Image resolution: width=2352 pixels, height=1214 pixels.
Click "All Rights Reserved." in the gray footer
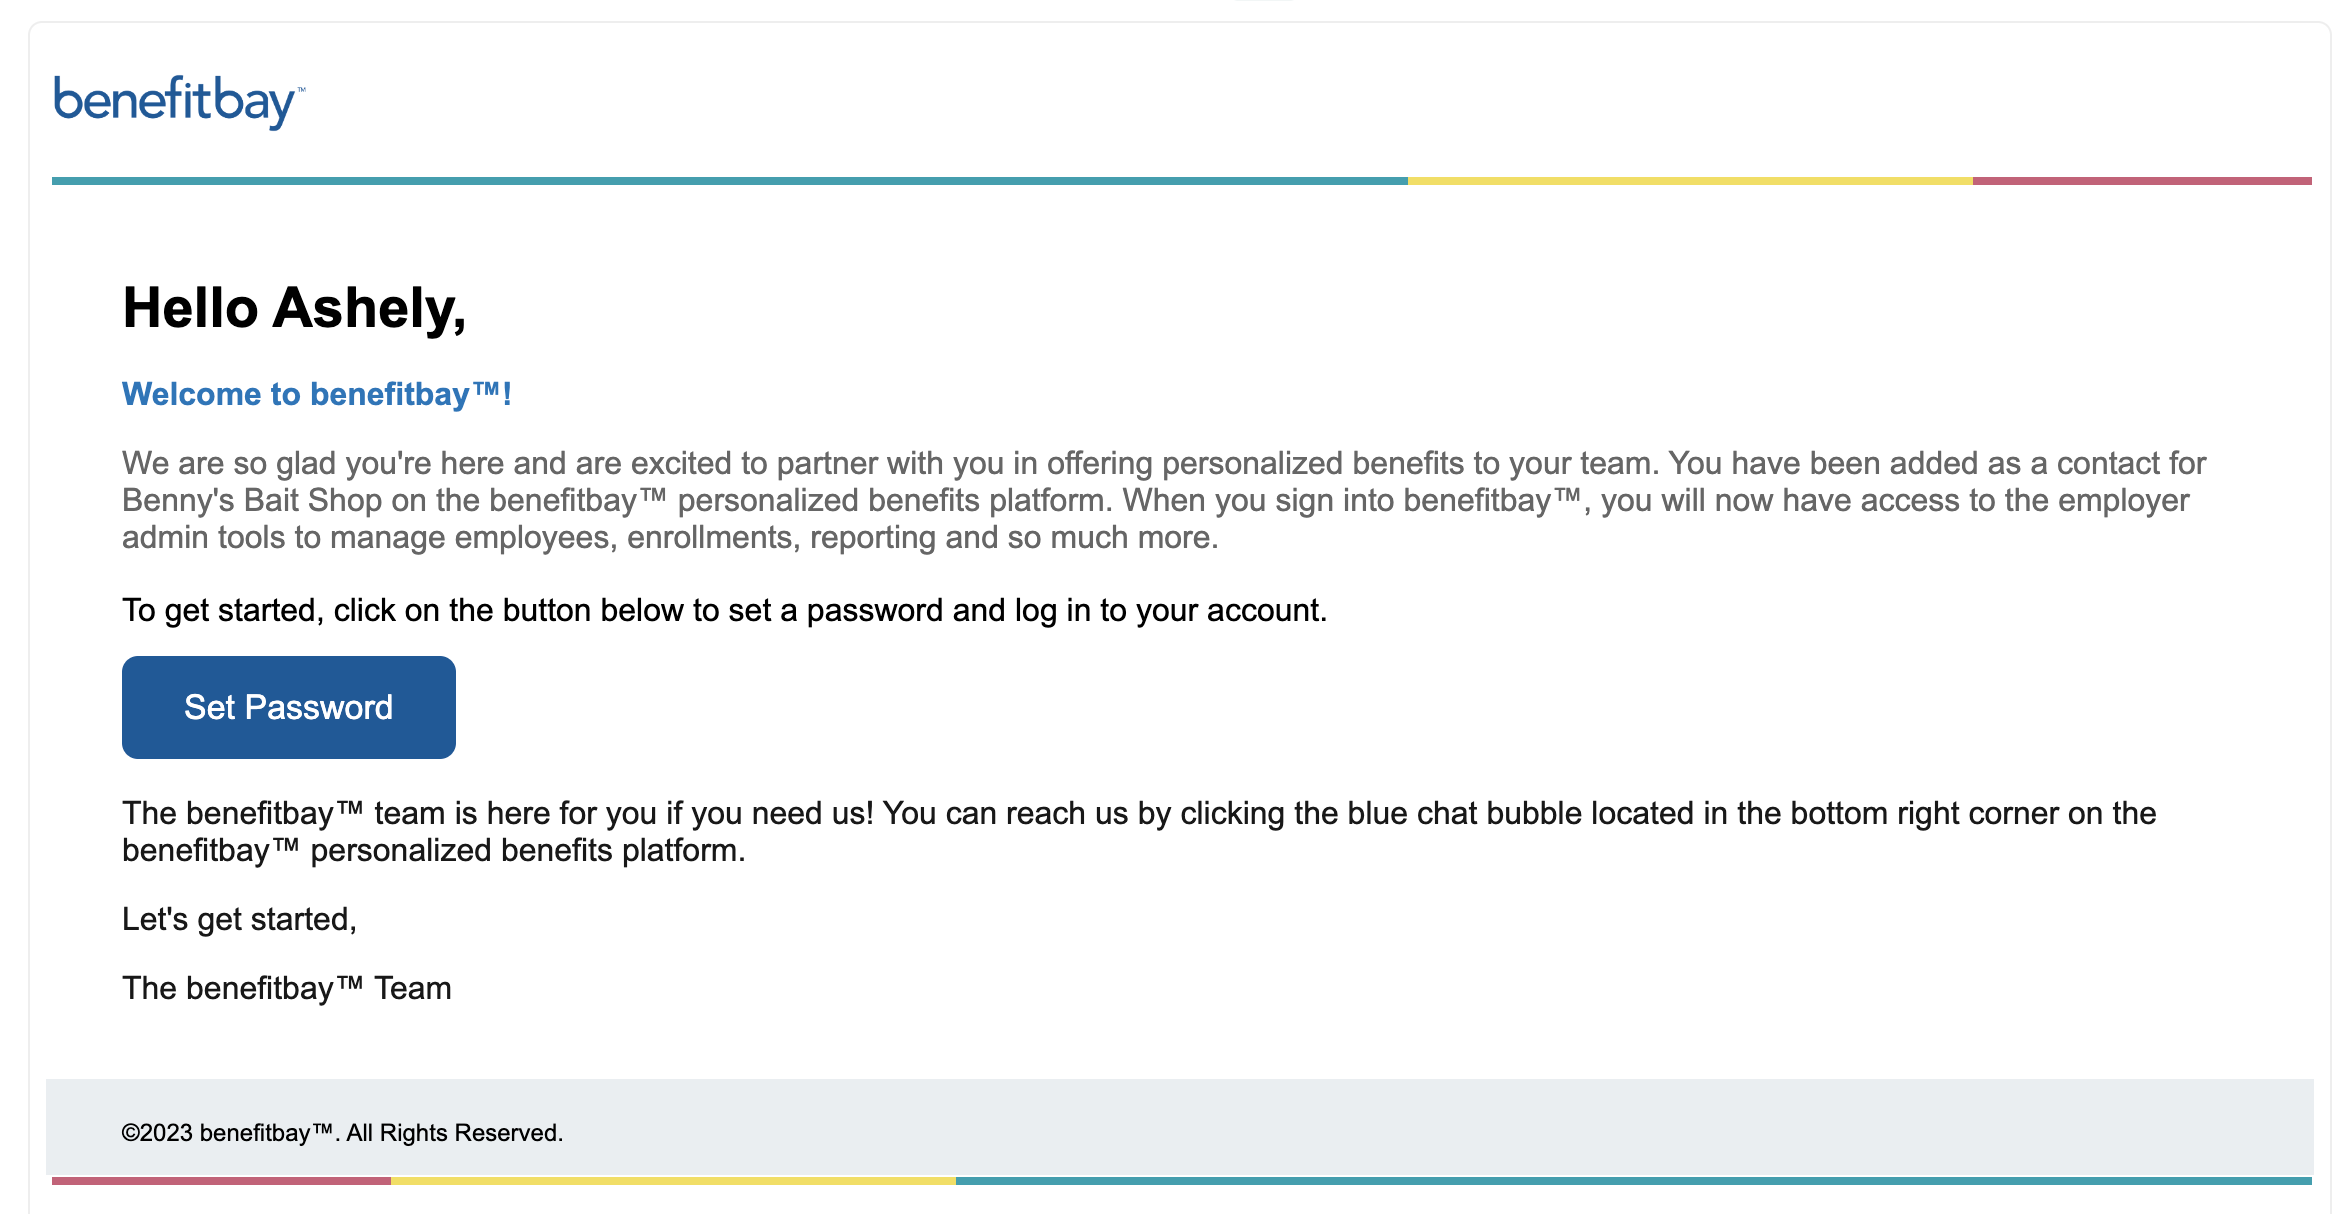(x=455, y=1133)
